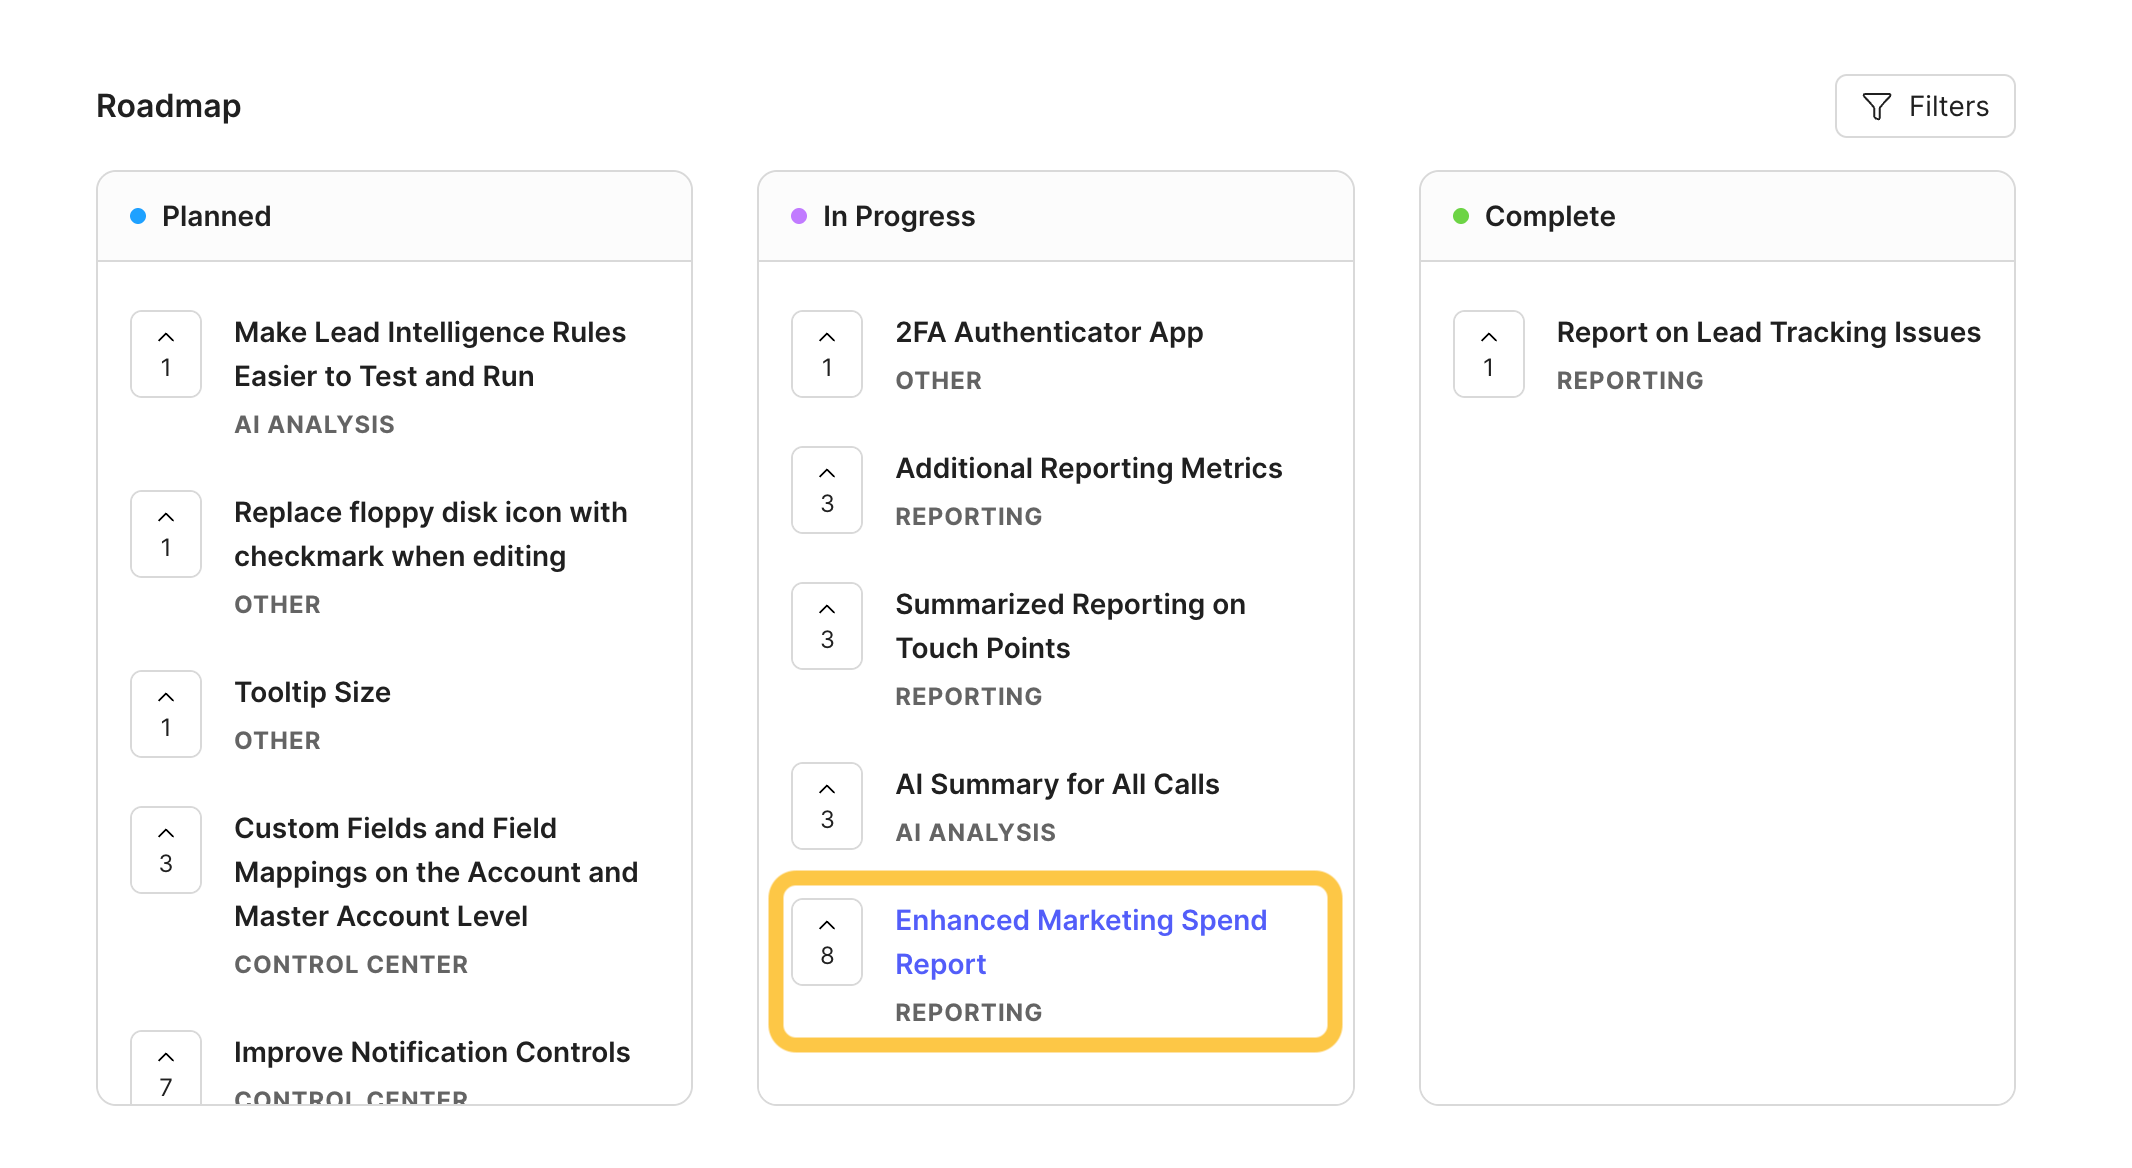Upvote Make Lead Intelligence Rules item
This screenshot has width=2132, height=1168.
tap(166, 354)
